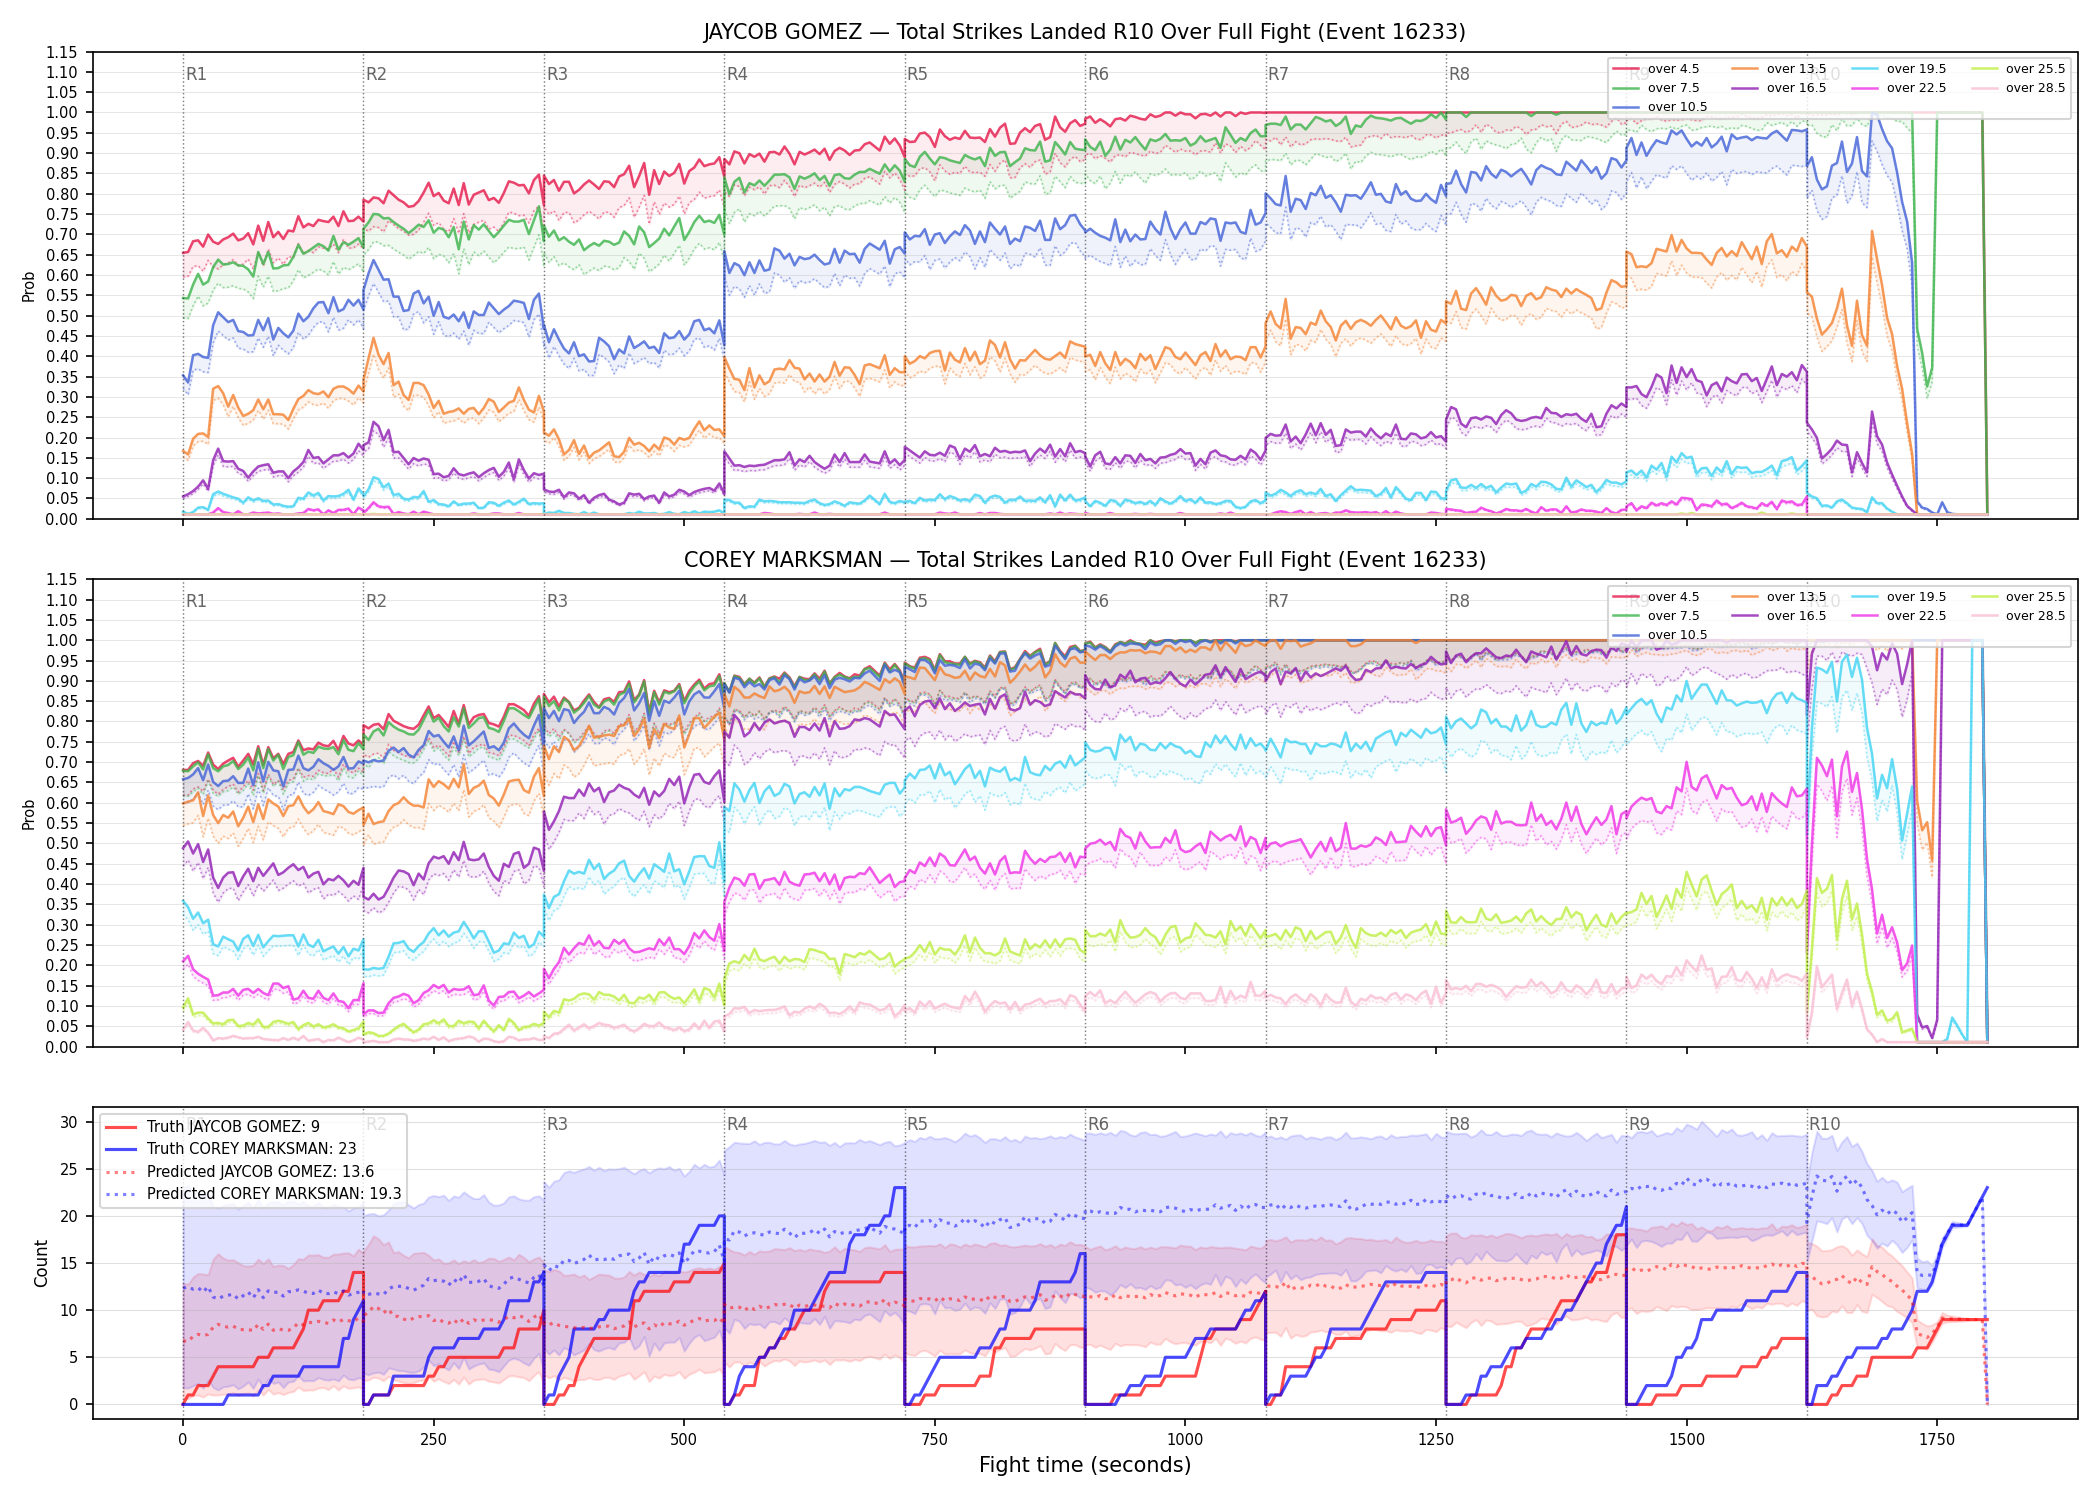
Task: Click the R5 marker in Marksman chart
Action: tap(917, 601)
